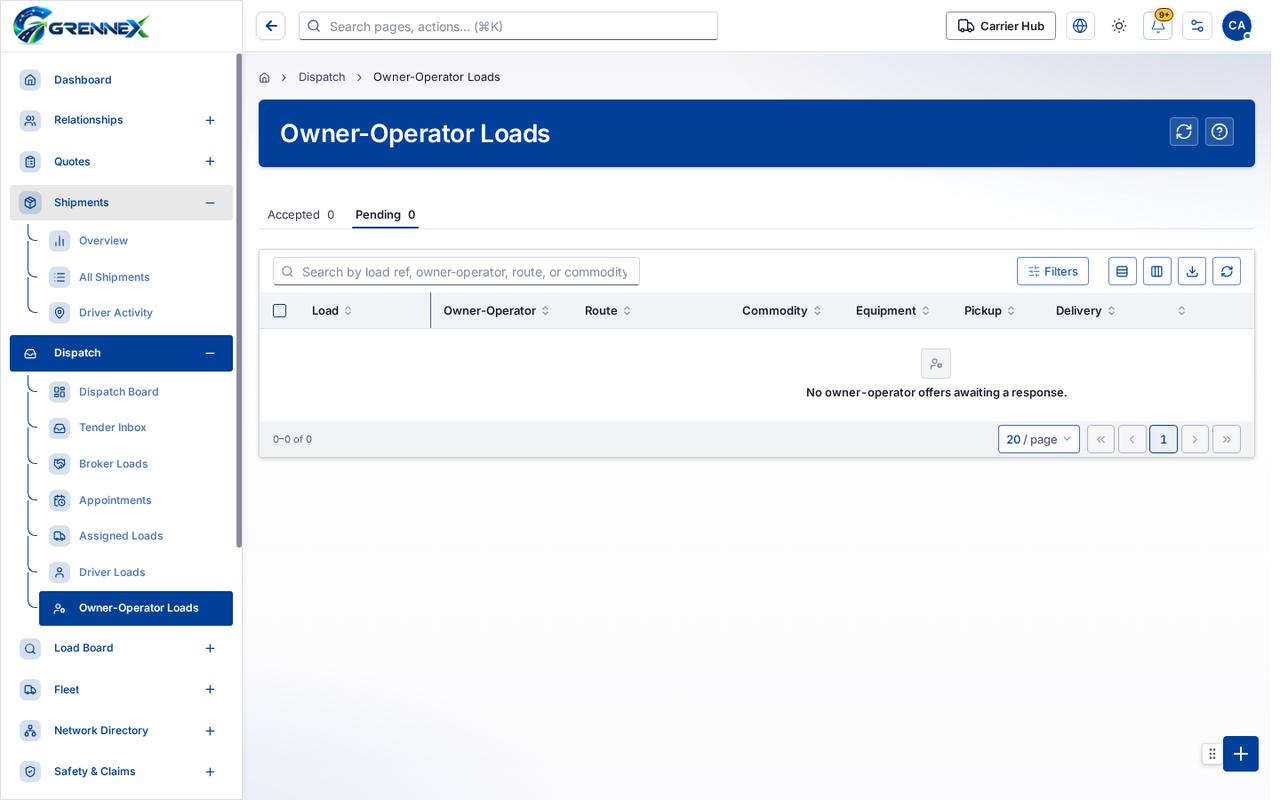Image resolution: width=1280 pixels, height=800 pixels.
Task: Open the CA user avatar menu
Action: click(x=1237, y=26)
